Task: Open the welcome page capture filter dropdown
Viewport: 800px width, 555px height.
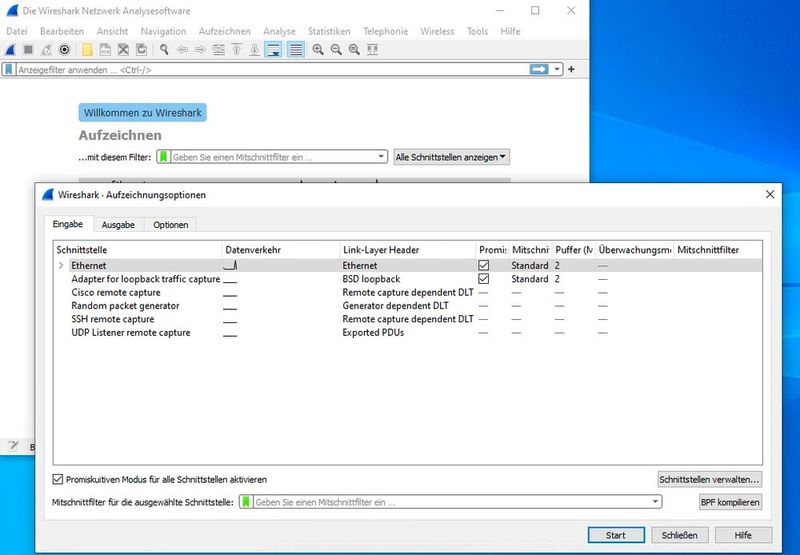Action: tap(381, 157)
